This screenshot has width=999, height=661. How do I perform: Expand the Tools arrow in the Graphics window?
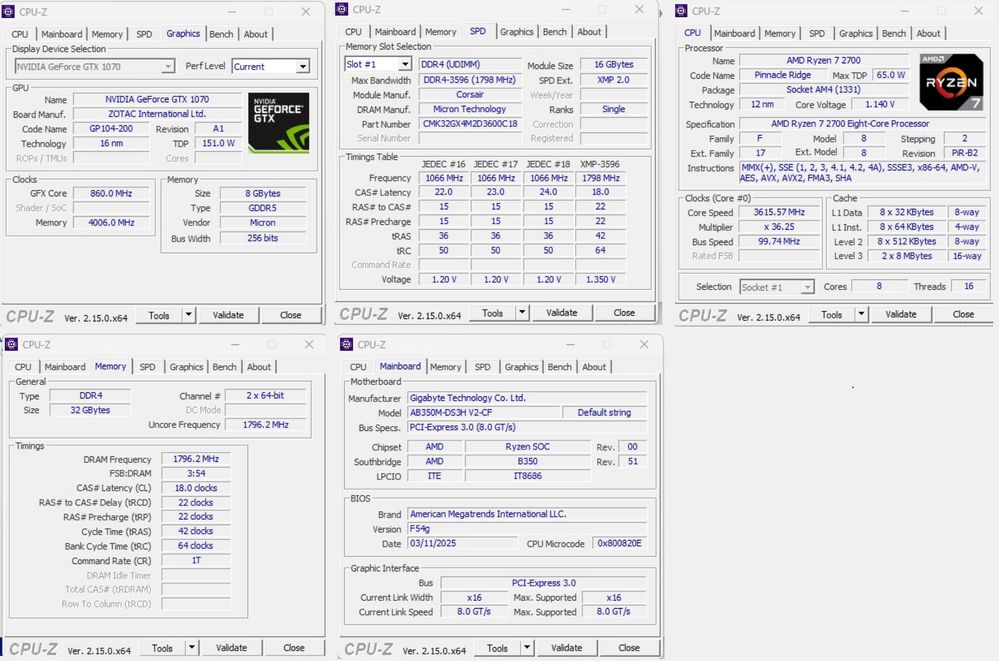point(188,315)
